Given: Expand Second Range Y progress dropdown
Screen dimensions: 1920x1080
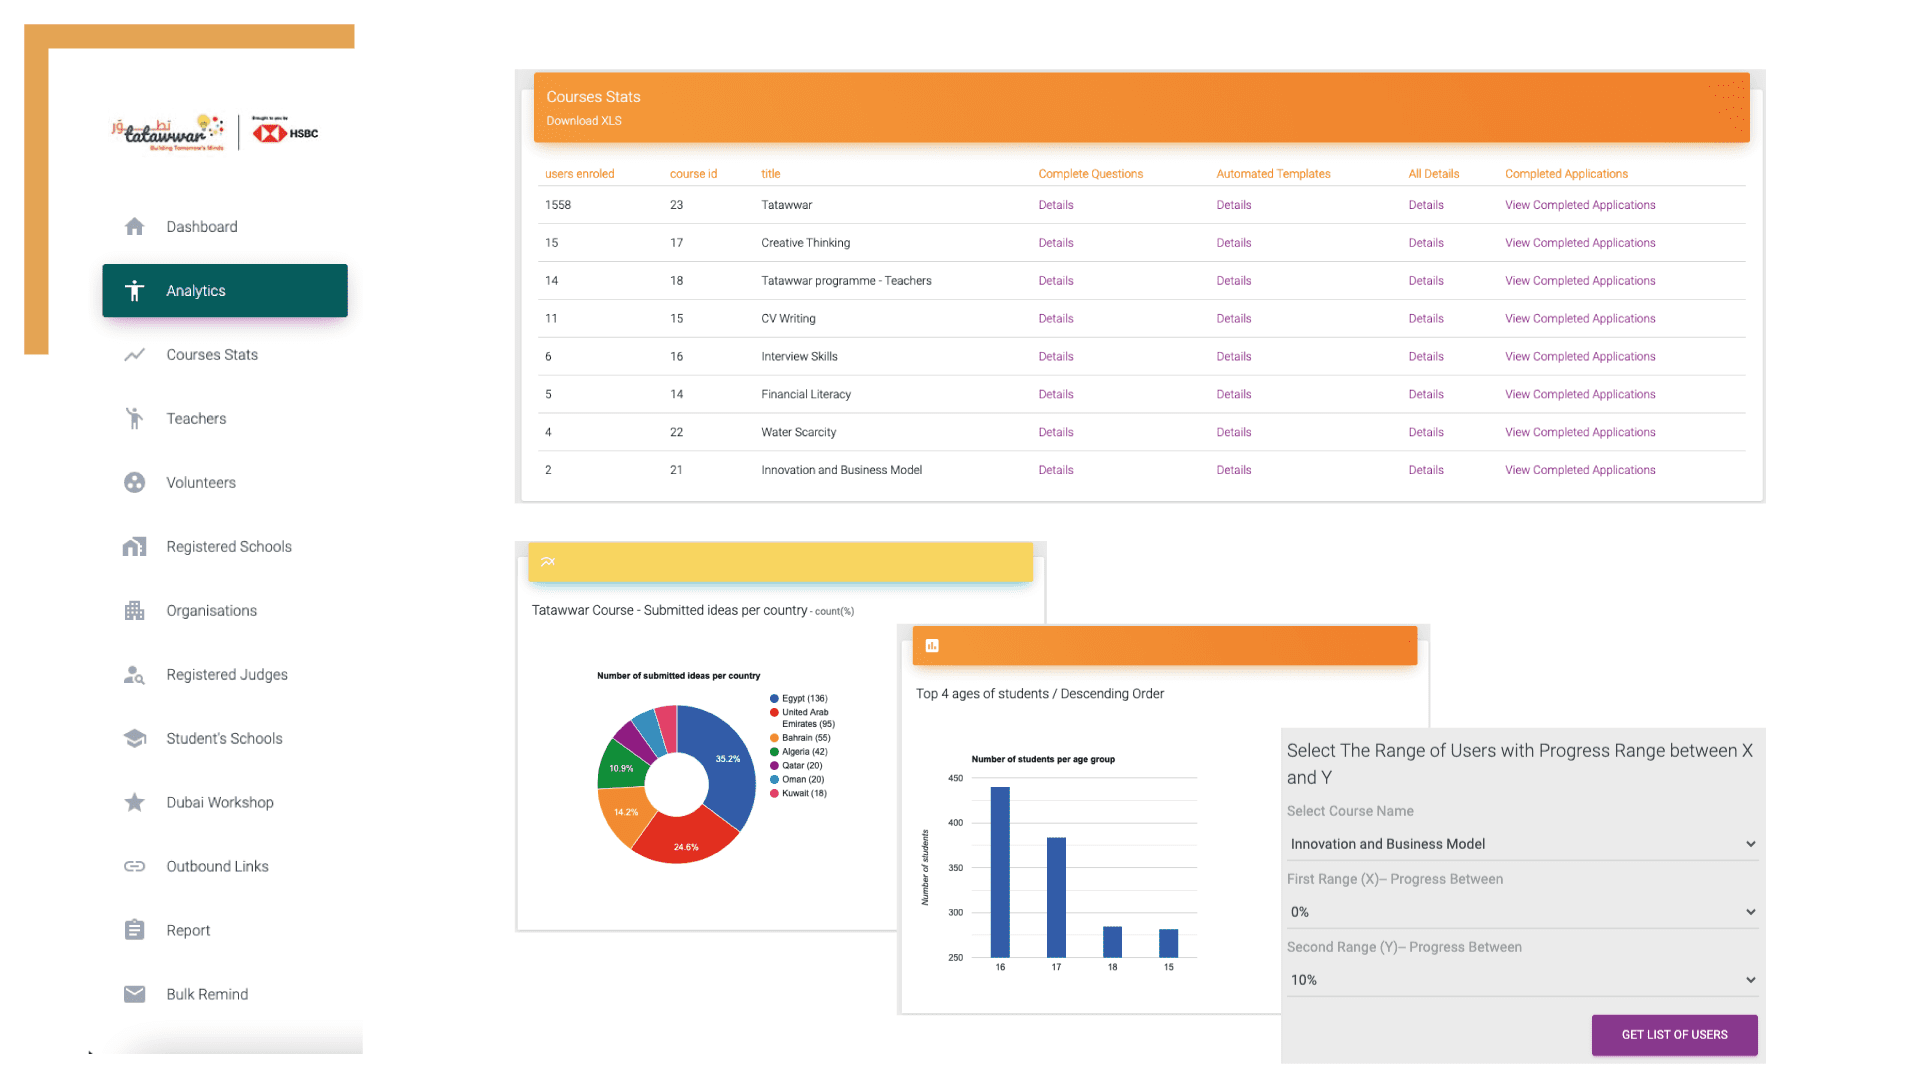Looking at the screenshot, I should click(1521, 980).
